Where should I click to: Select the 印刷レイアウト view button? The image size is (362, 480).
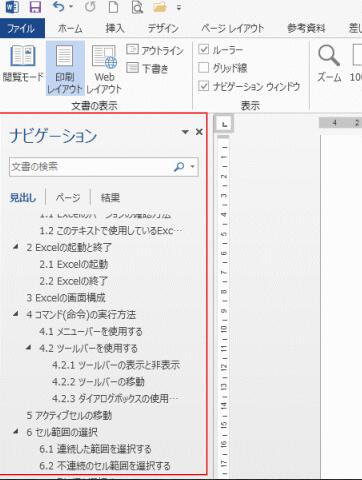(65, 69)
